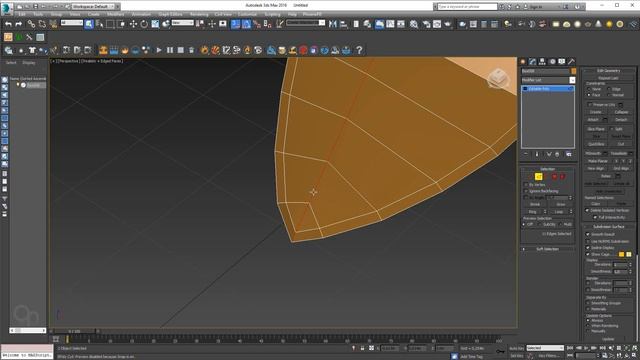
Task: Select the Multi preview selection radio
Action: 560,224
